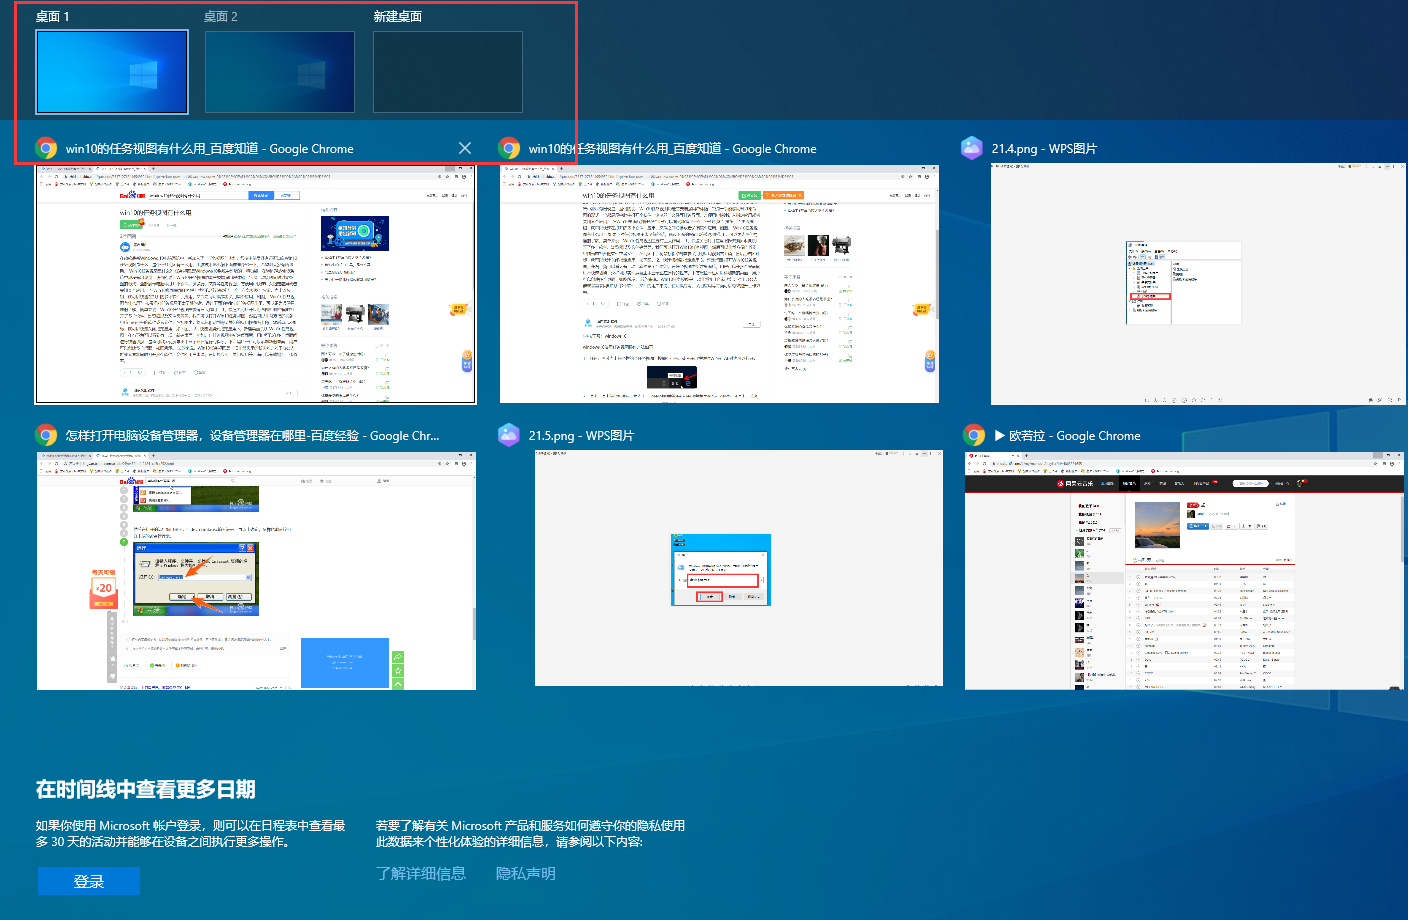Click the Chrome icon on 设备管理器 window title
Screen dimensions: 1408x920
pyautogui.click(x=46, y=435)
